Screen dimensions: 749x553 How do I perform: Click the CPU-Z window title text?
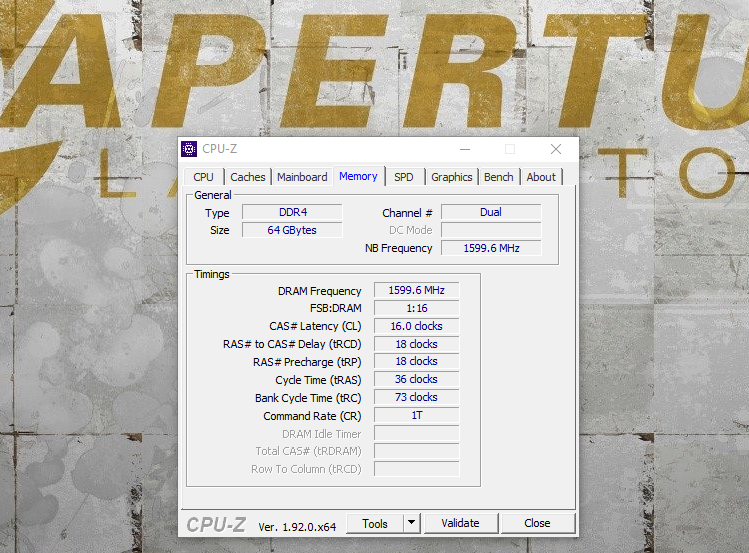click(220, 149)
